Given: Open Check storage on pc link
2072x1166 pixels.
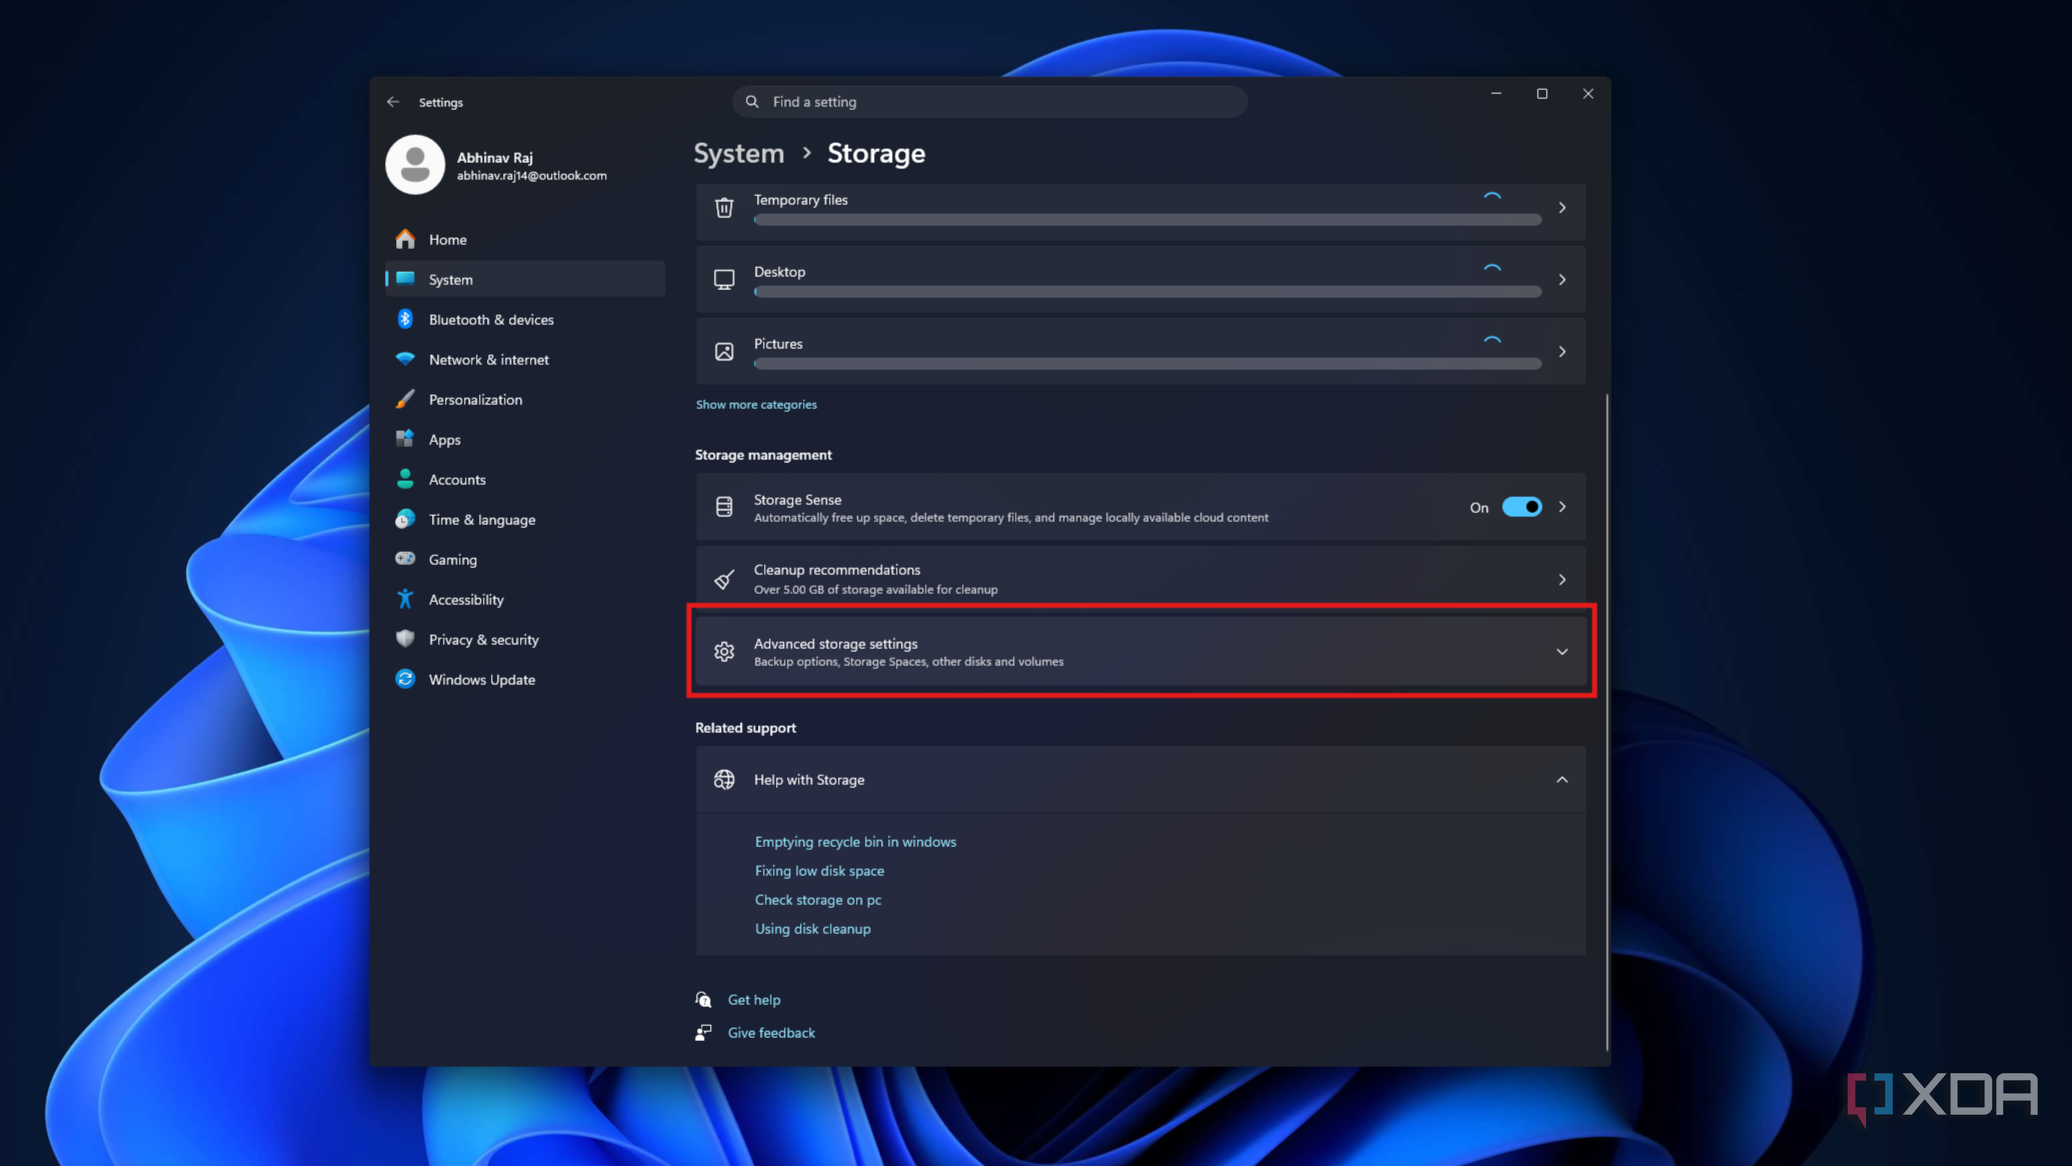Looking at the screenshot, I should pos(818,900).
